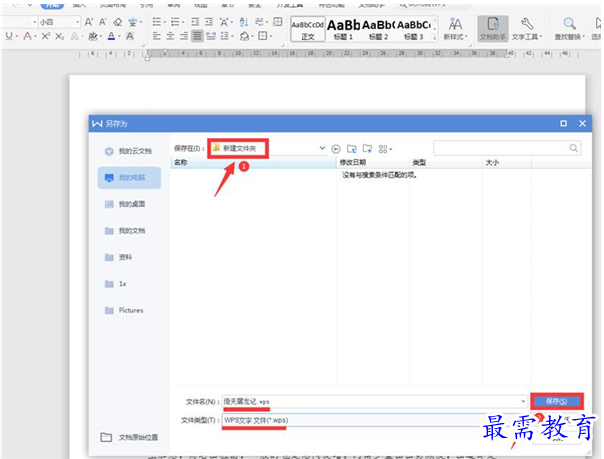604x459 pixels.
Task: Click the text highlight color icon
Action: [92, 36]
